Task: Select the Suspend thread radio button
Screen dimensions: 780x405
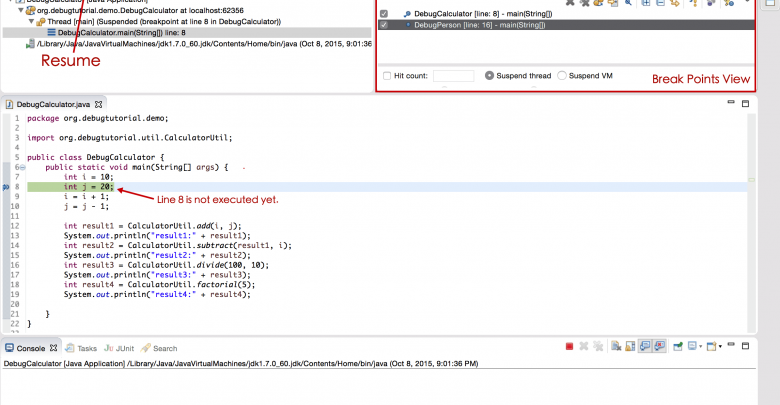Action: 489,76
